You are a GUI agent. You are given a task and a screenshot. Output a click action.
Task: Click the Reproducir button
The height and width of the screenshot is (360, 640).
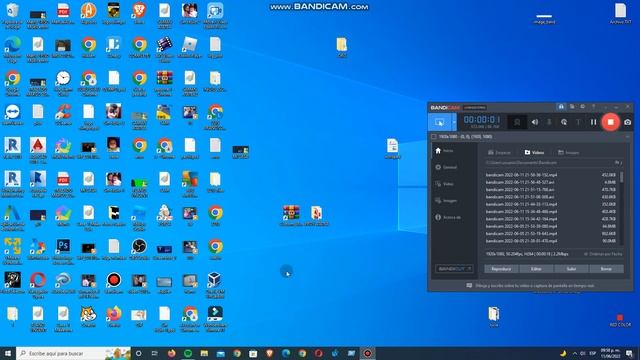(x=501, y=269)
